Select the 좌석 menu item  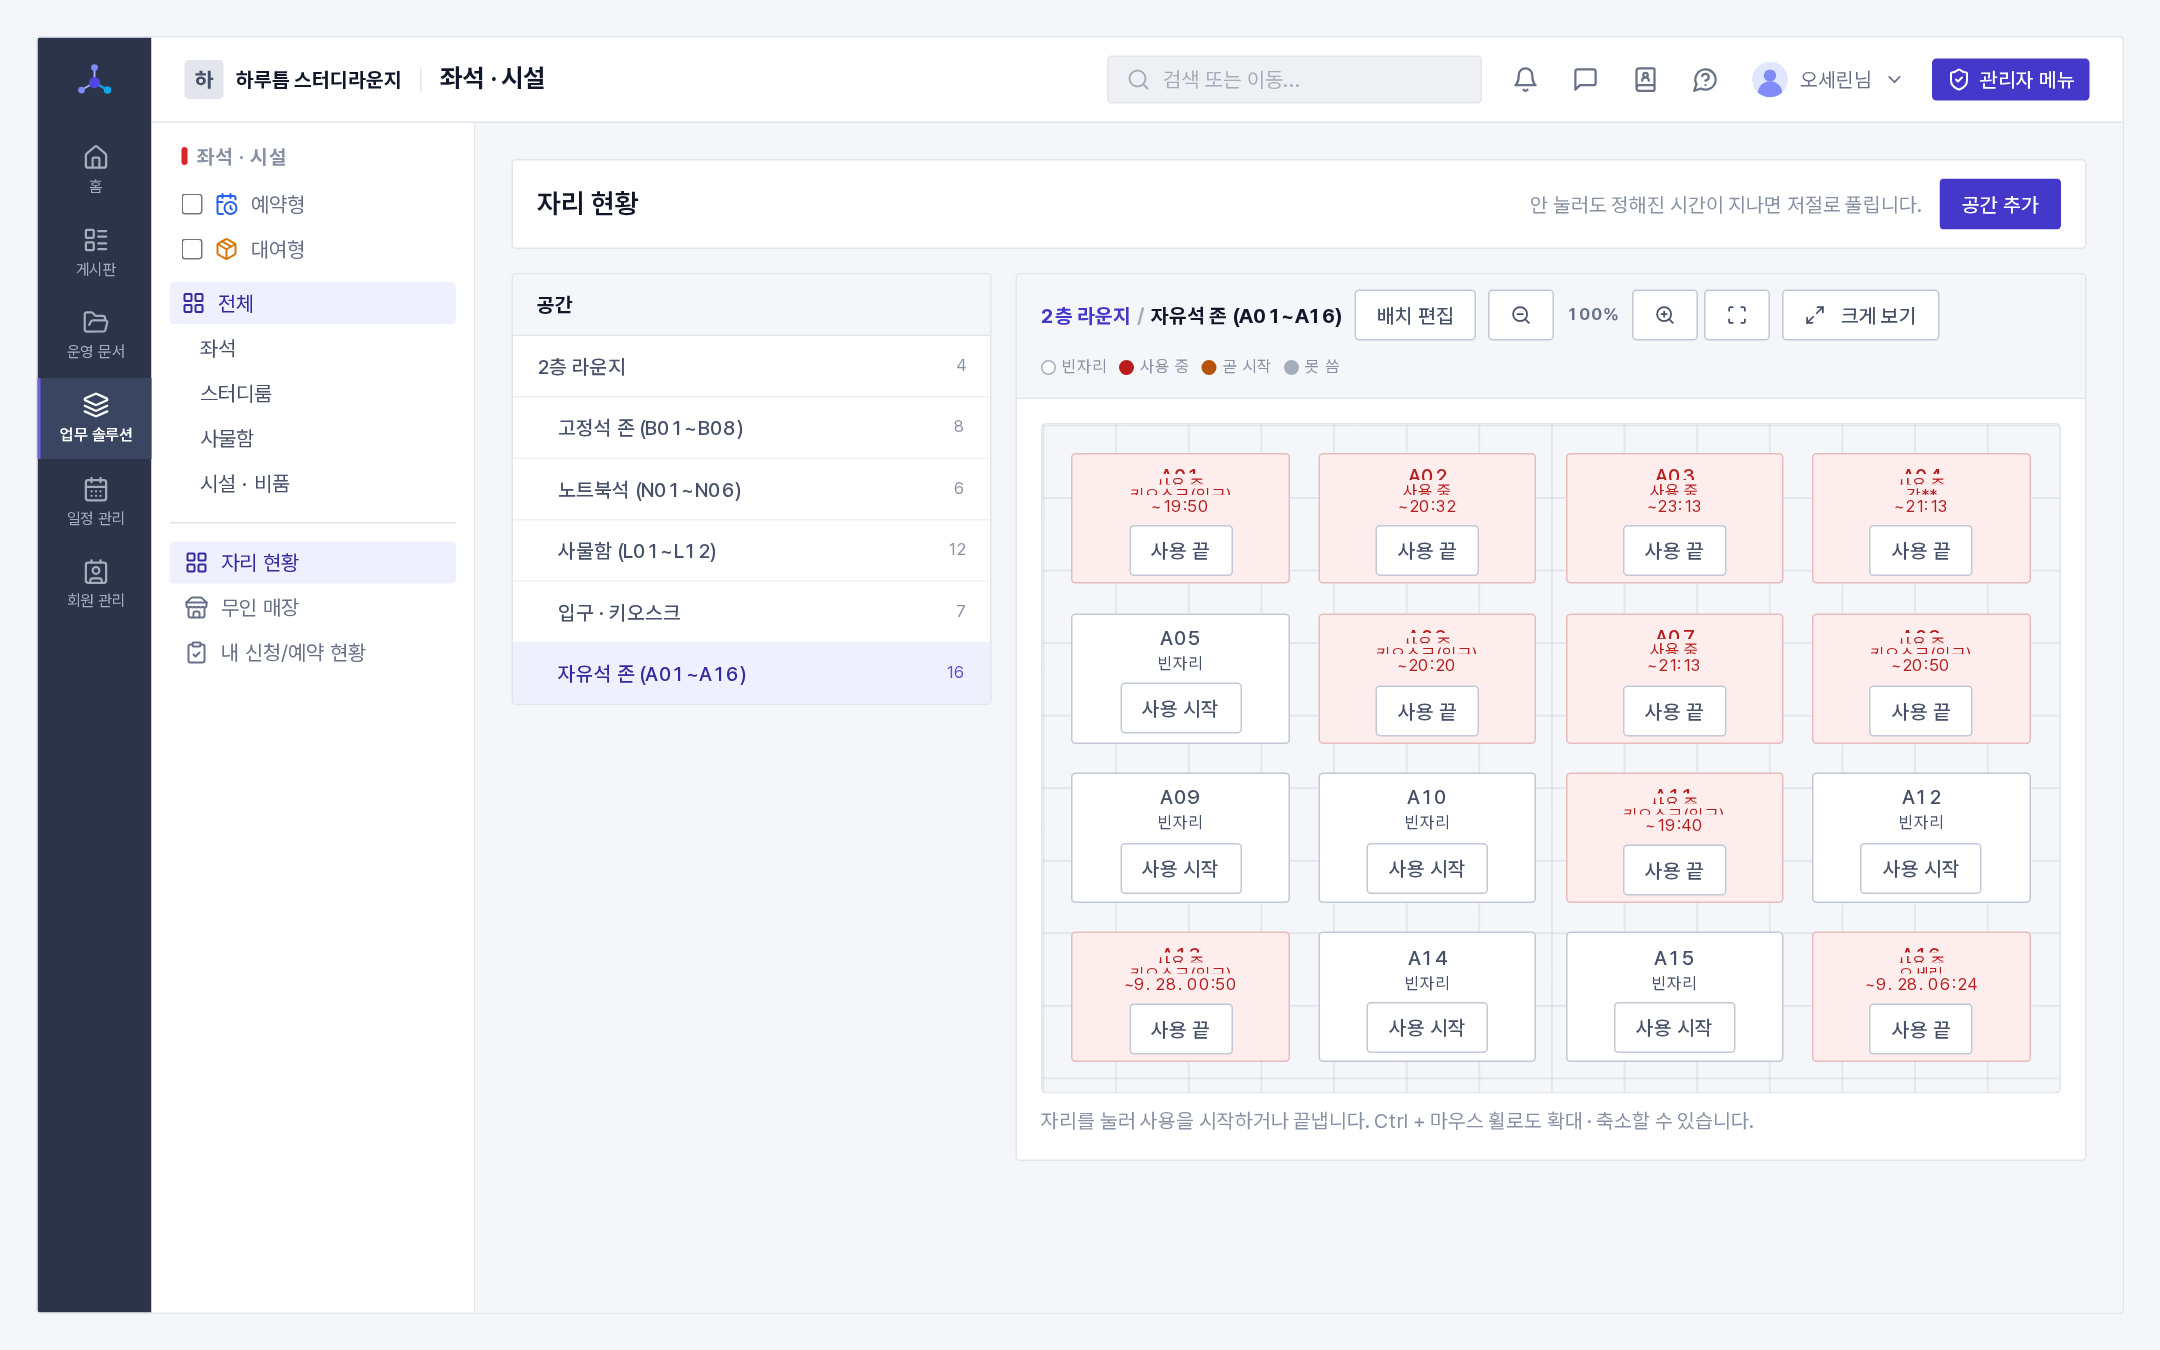pyautogui.click(x=312, y=348)
